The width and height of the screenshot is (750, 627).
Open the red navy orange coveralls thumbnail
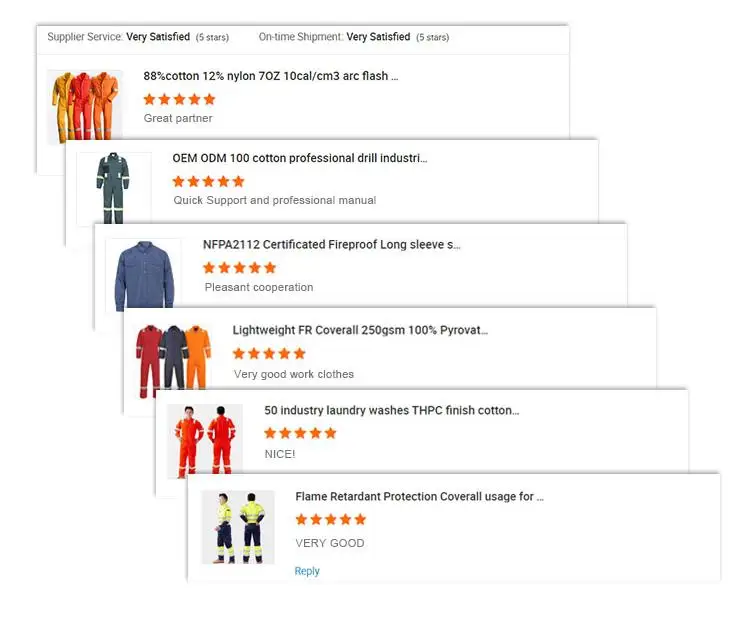point(173,361)
